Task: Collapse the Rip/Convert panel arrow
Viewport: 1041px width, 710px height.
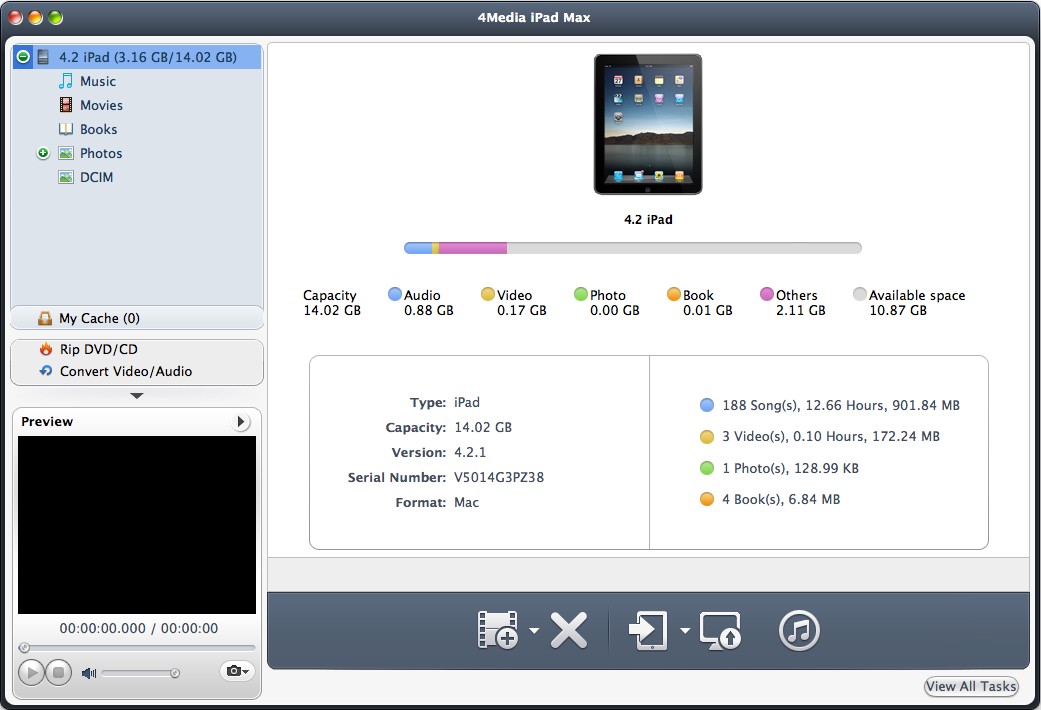Action: [x=136, y=395]
